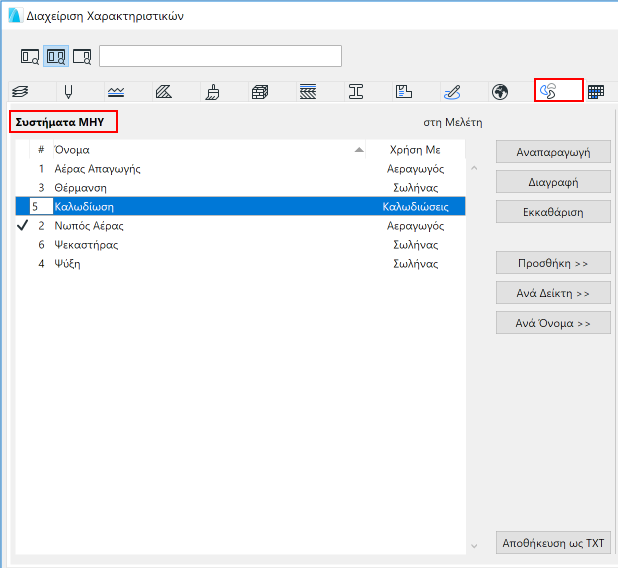Viewport: 618px width, 568px height.
Task: Click the Αναπαραγωγή button
Action: (x=553, y=152)
